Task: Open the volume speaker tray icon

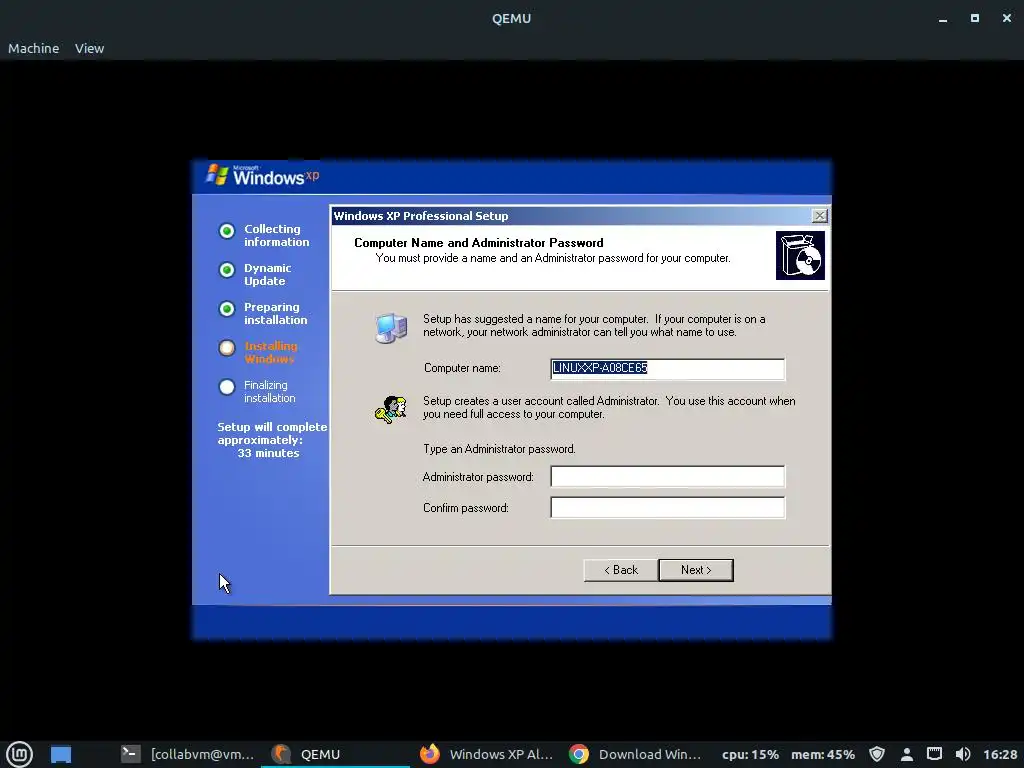Action: [963, 754]
